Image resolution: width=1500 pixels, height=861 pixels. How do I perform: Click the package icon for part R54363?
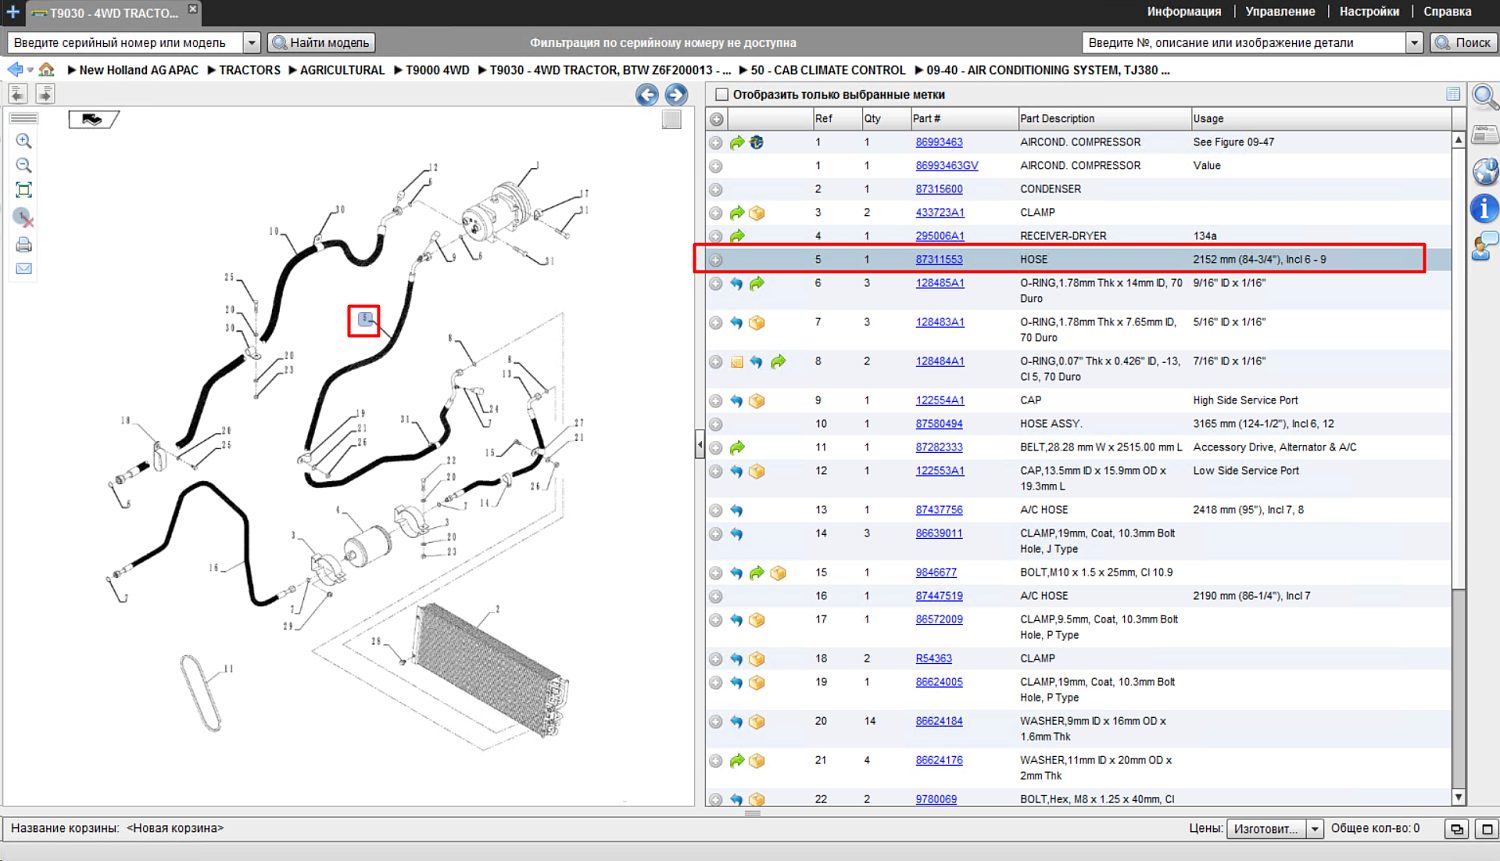[757, 659]
